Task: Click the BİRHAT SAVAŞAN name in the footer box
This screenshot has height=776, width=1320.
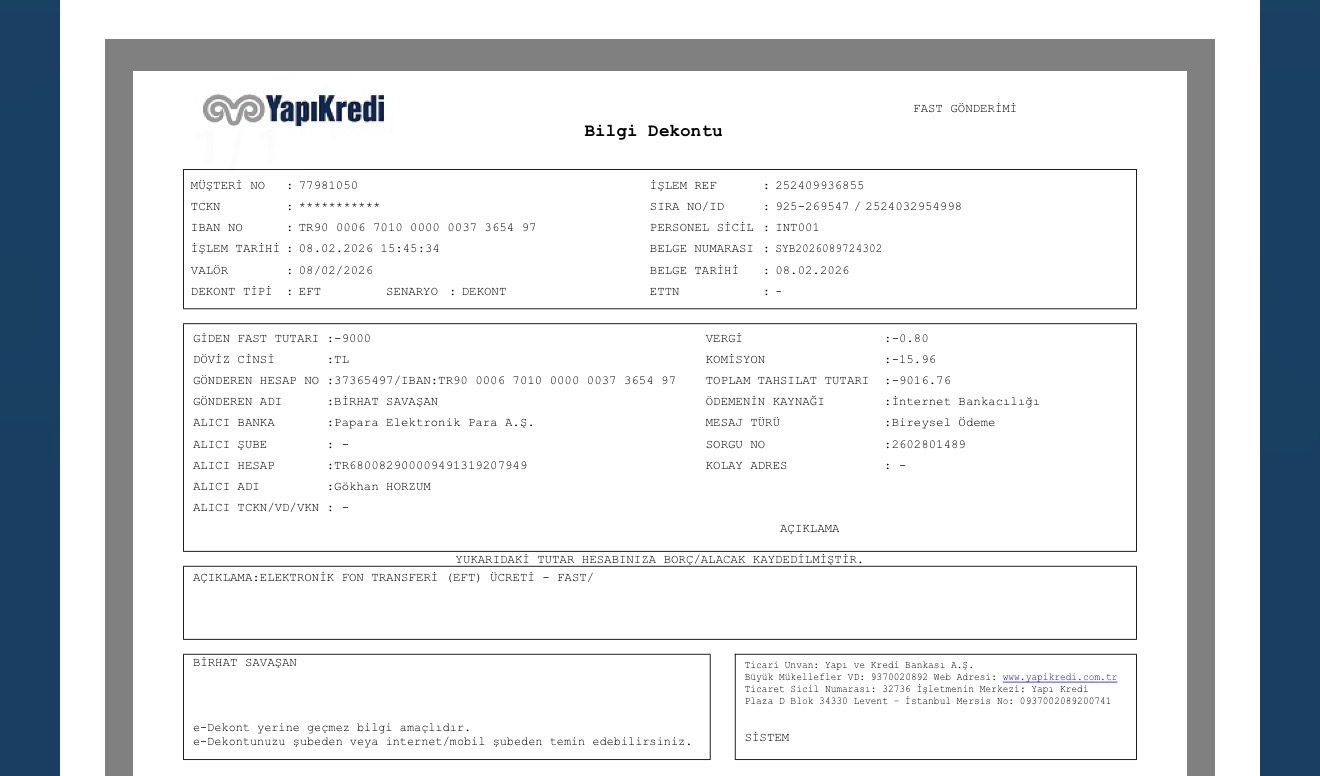Action: pos(245,663)
